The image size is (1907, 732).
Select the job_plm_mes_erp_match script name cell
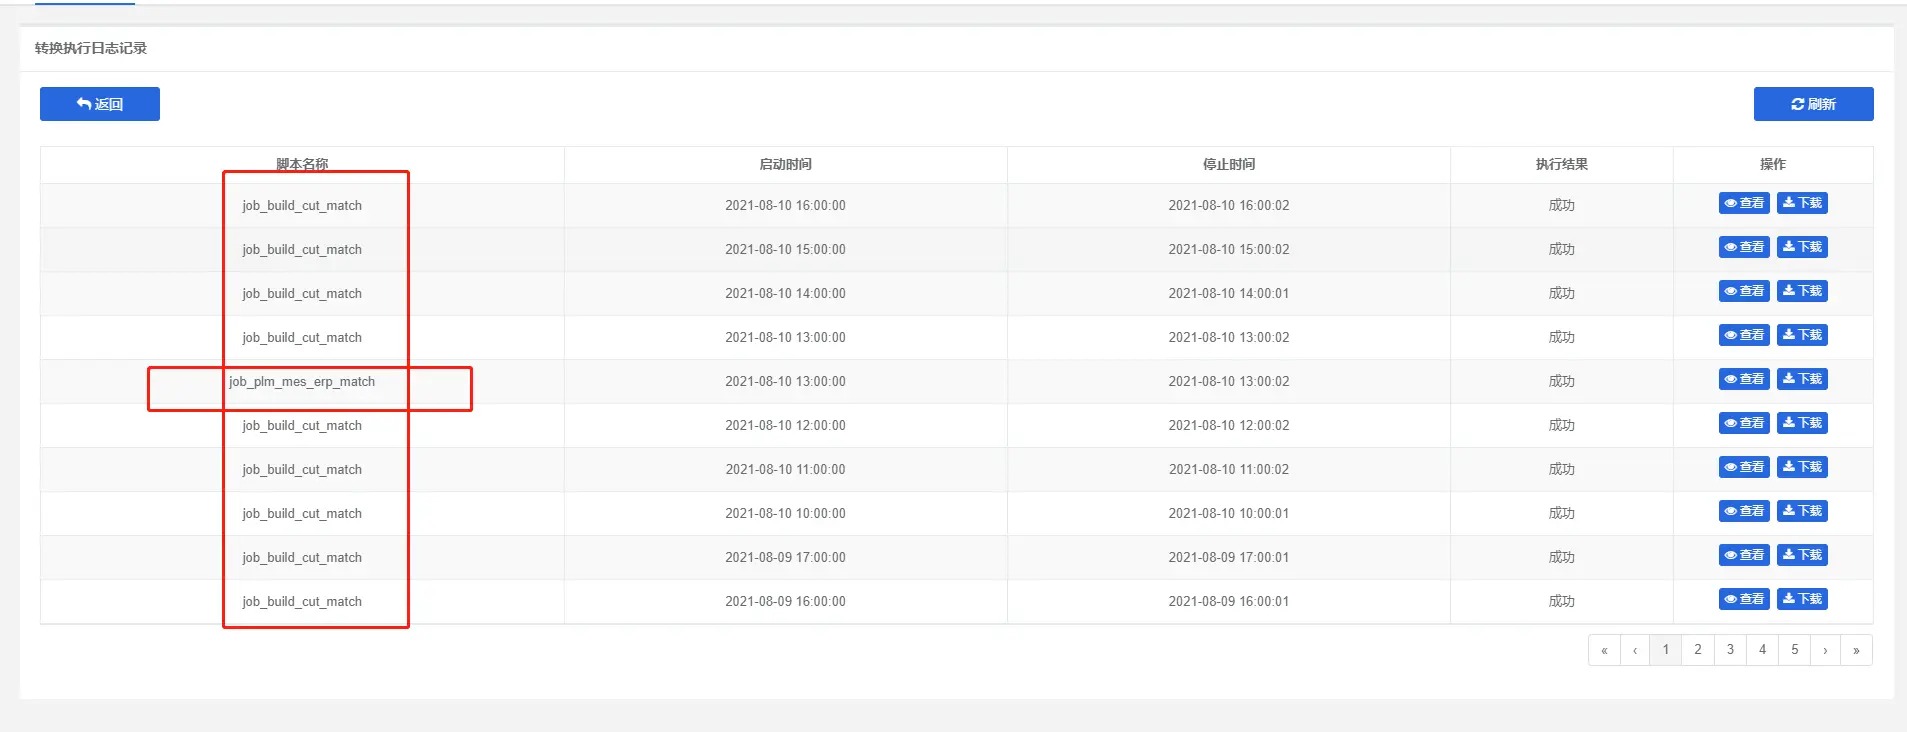pyautogui.click(x=302, y=382)
